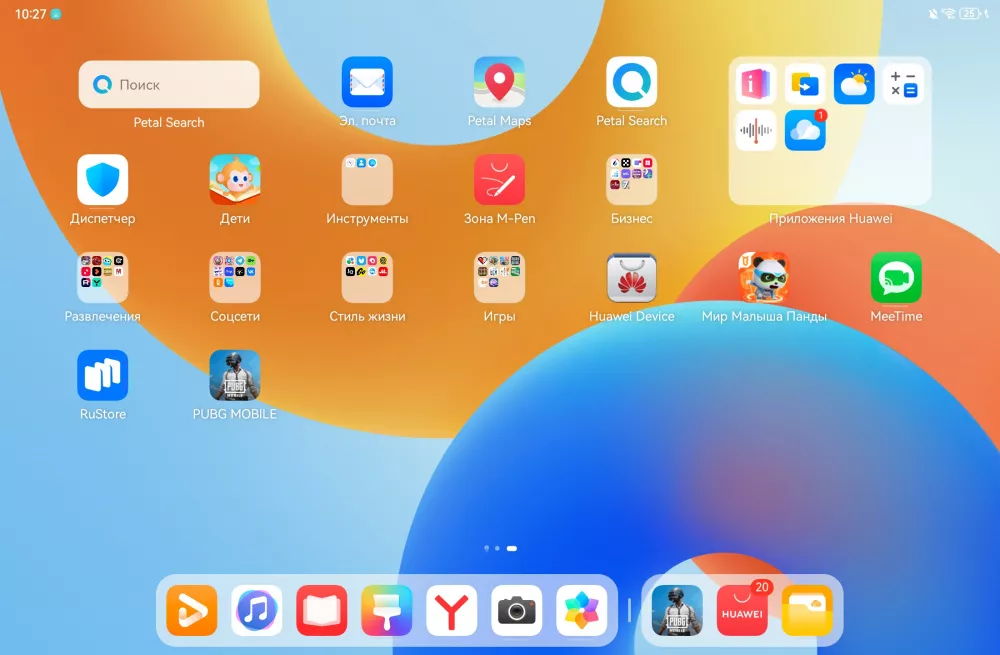Open the Petal Search app icon
The image size is (1000, 655).
(631, 82)
